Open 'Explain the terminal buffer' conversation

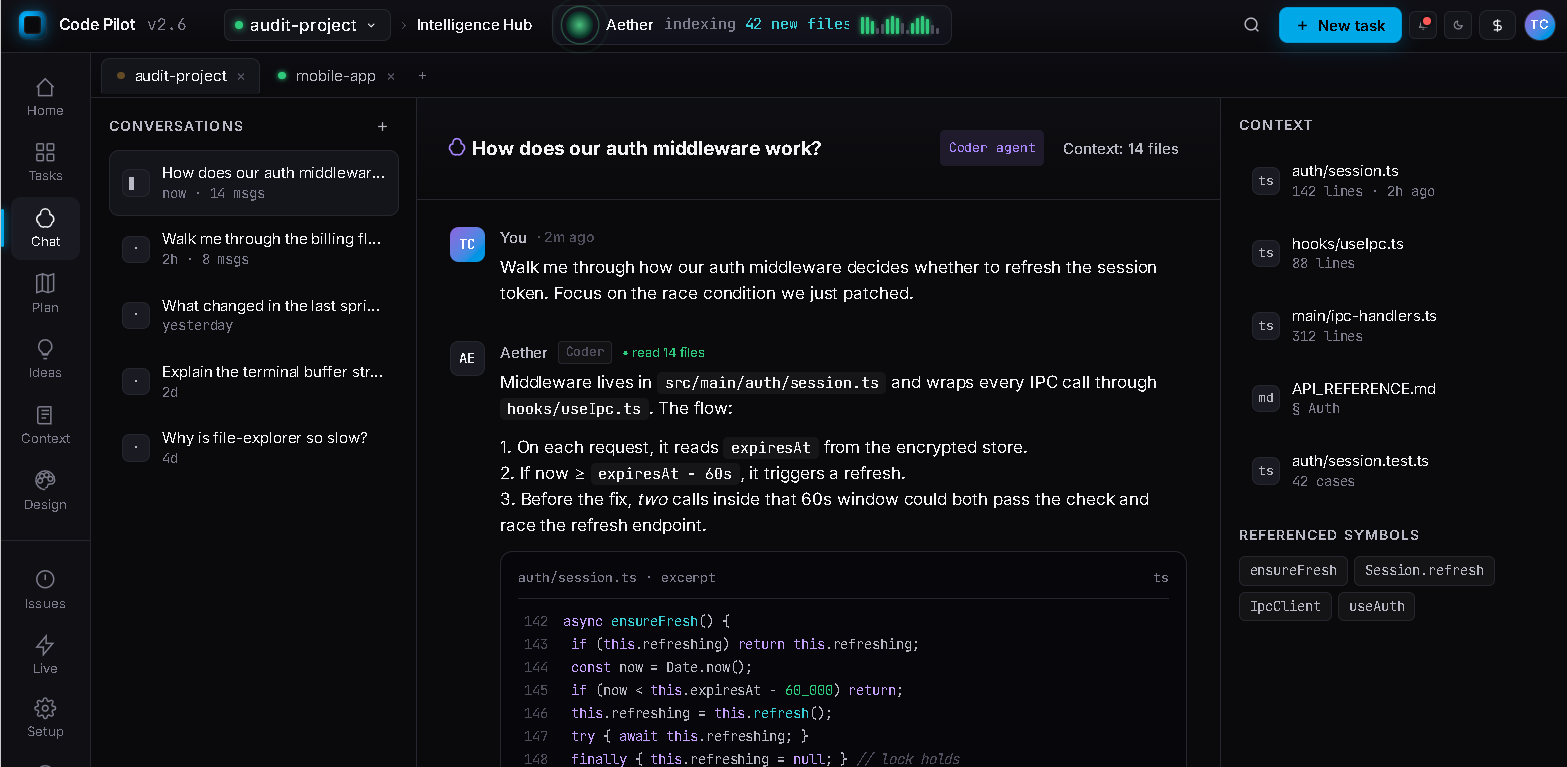click(x=254, y=381)
